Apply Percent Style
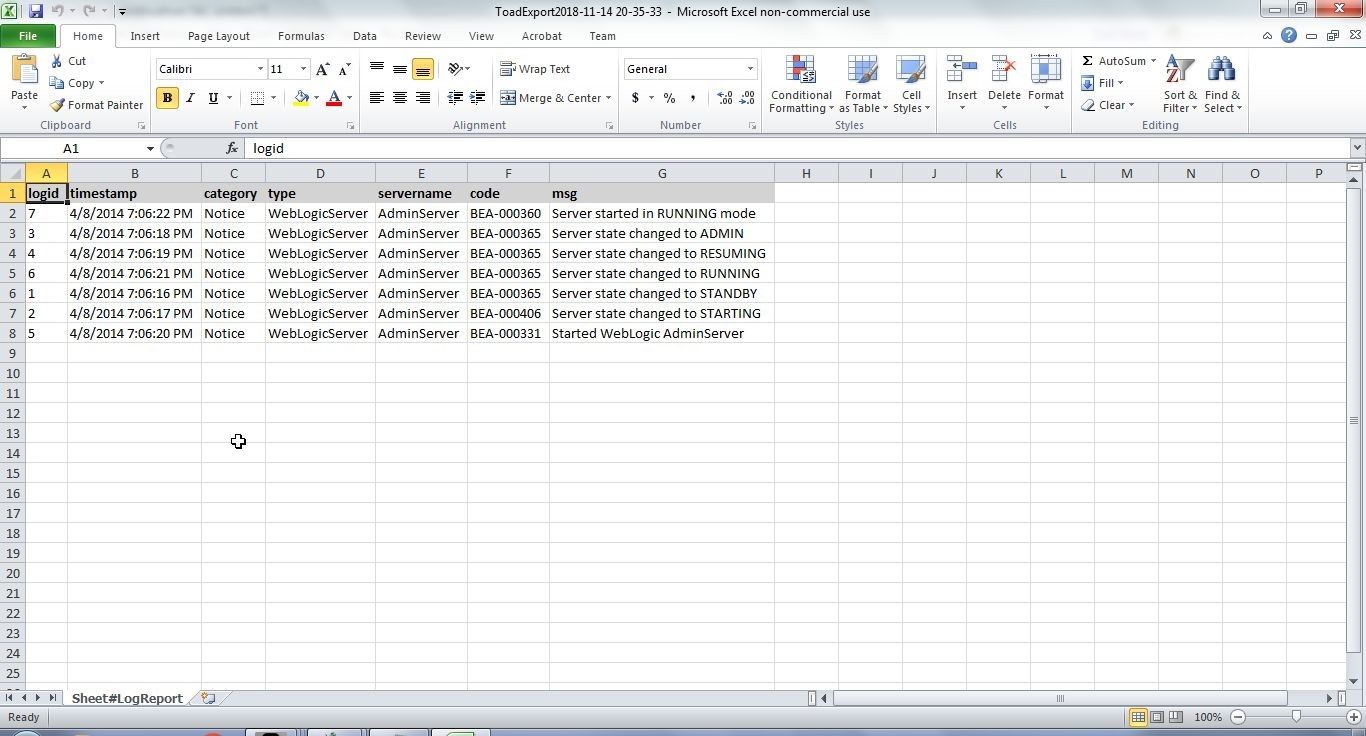Screen dimensions: 1366x736 pyautogui.click(x=669, y=98)
